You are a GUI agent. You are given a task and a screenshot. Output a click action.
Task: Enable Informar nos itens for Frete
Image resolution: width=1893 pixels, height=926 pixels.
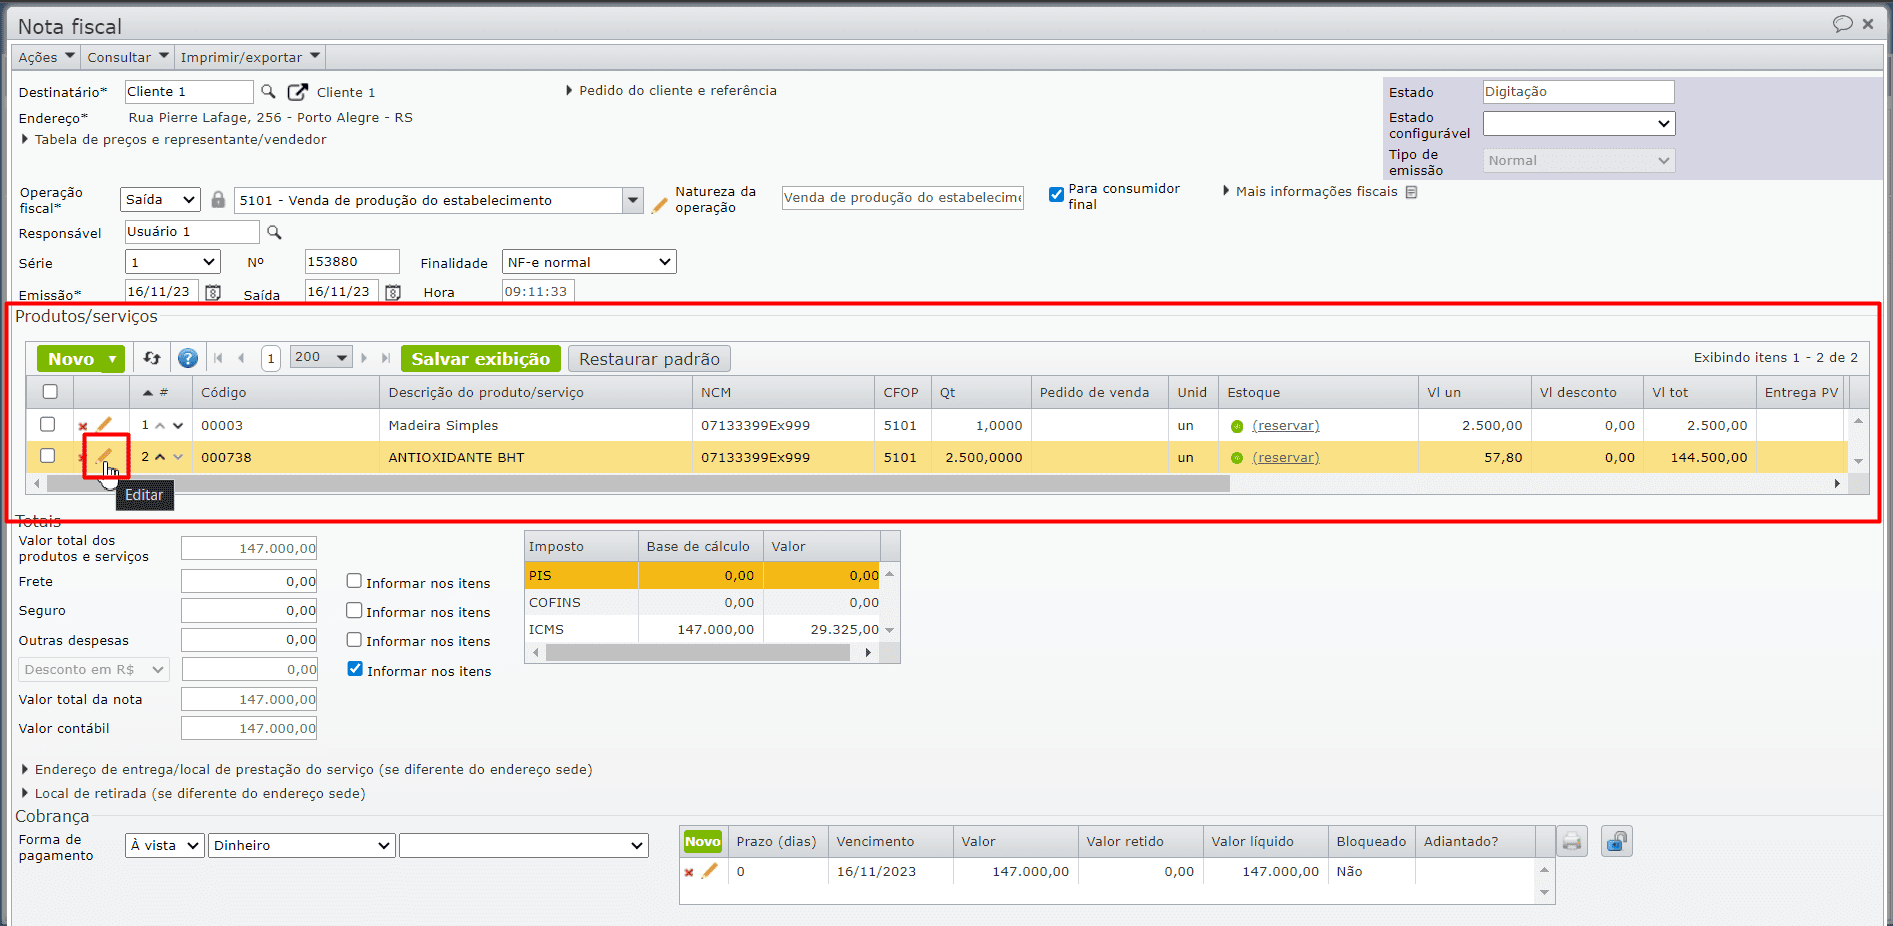pyautogui.click(x=354, y=581)
